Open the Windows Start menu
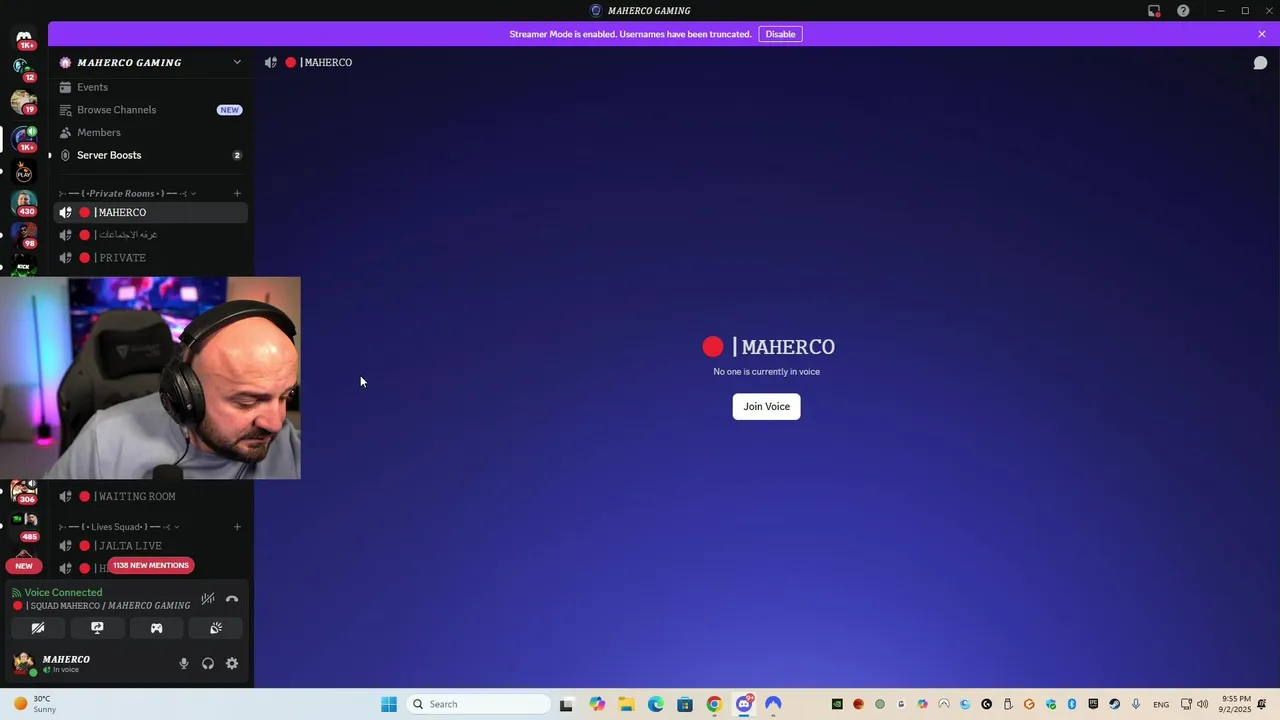1280x720 pixels. [x=389, y=704]
